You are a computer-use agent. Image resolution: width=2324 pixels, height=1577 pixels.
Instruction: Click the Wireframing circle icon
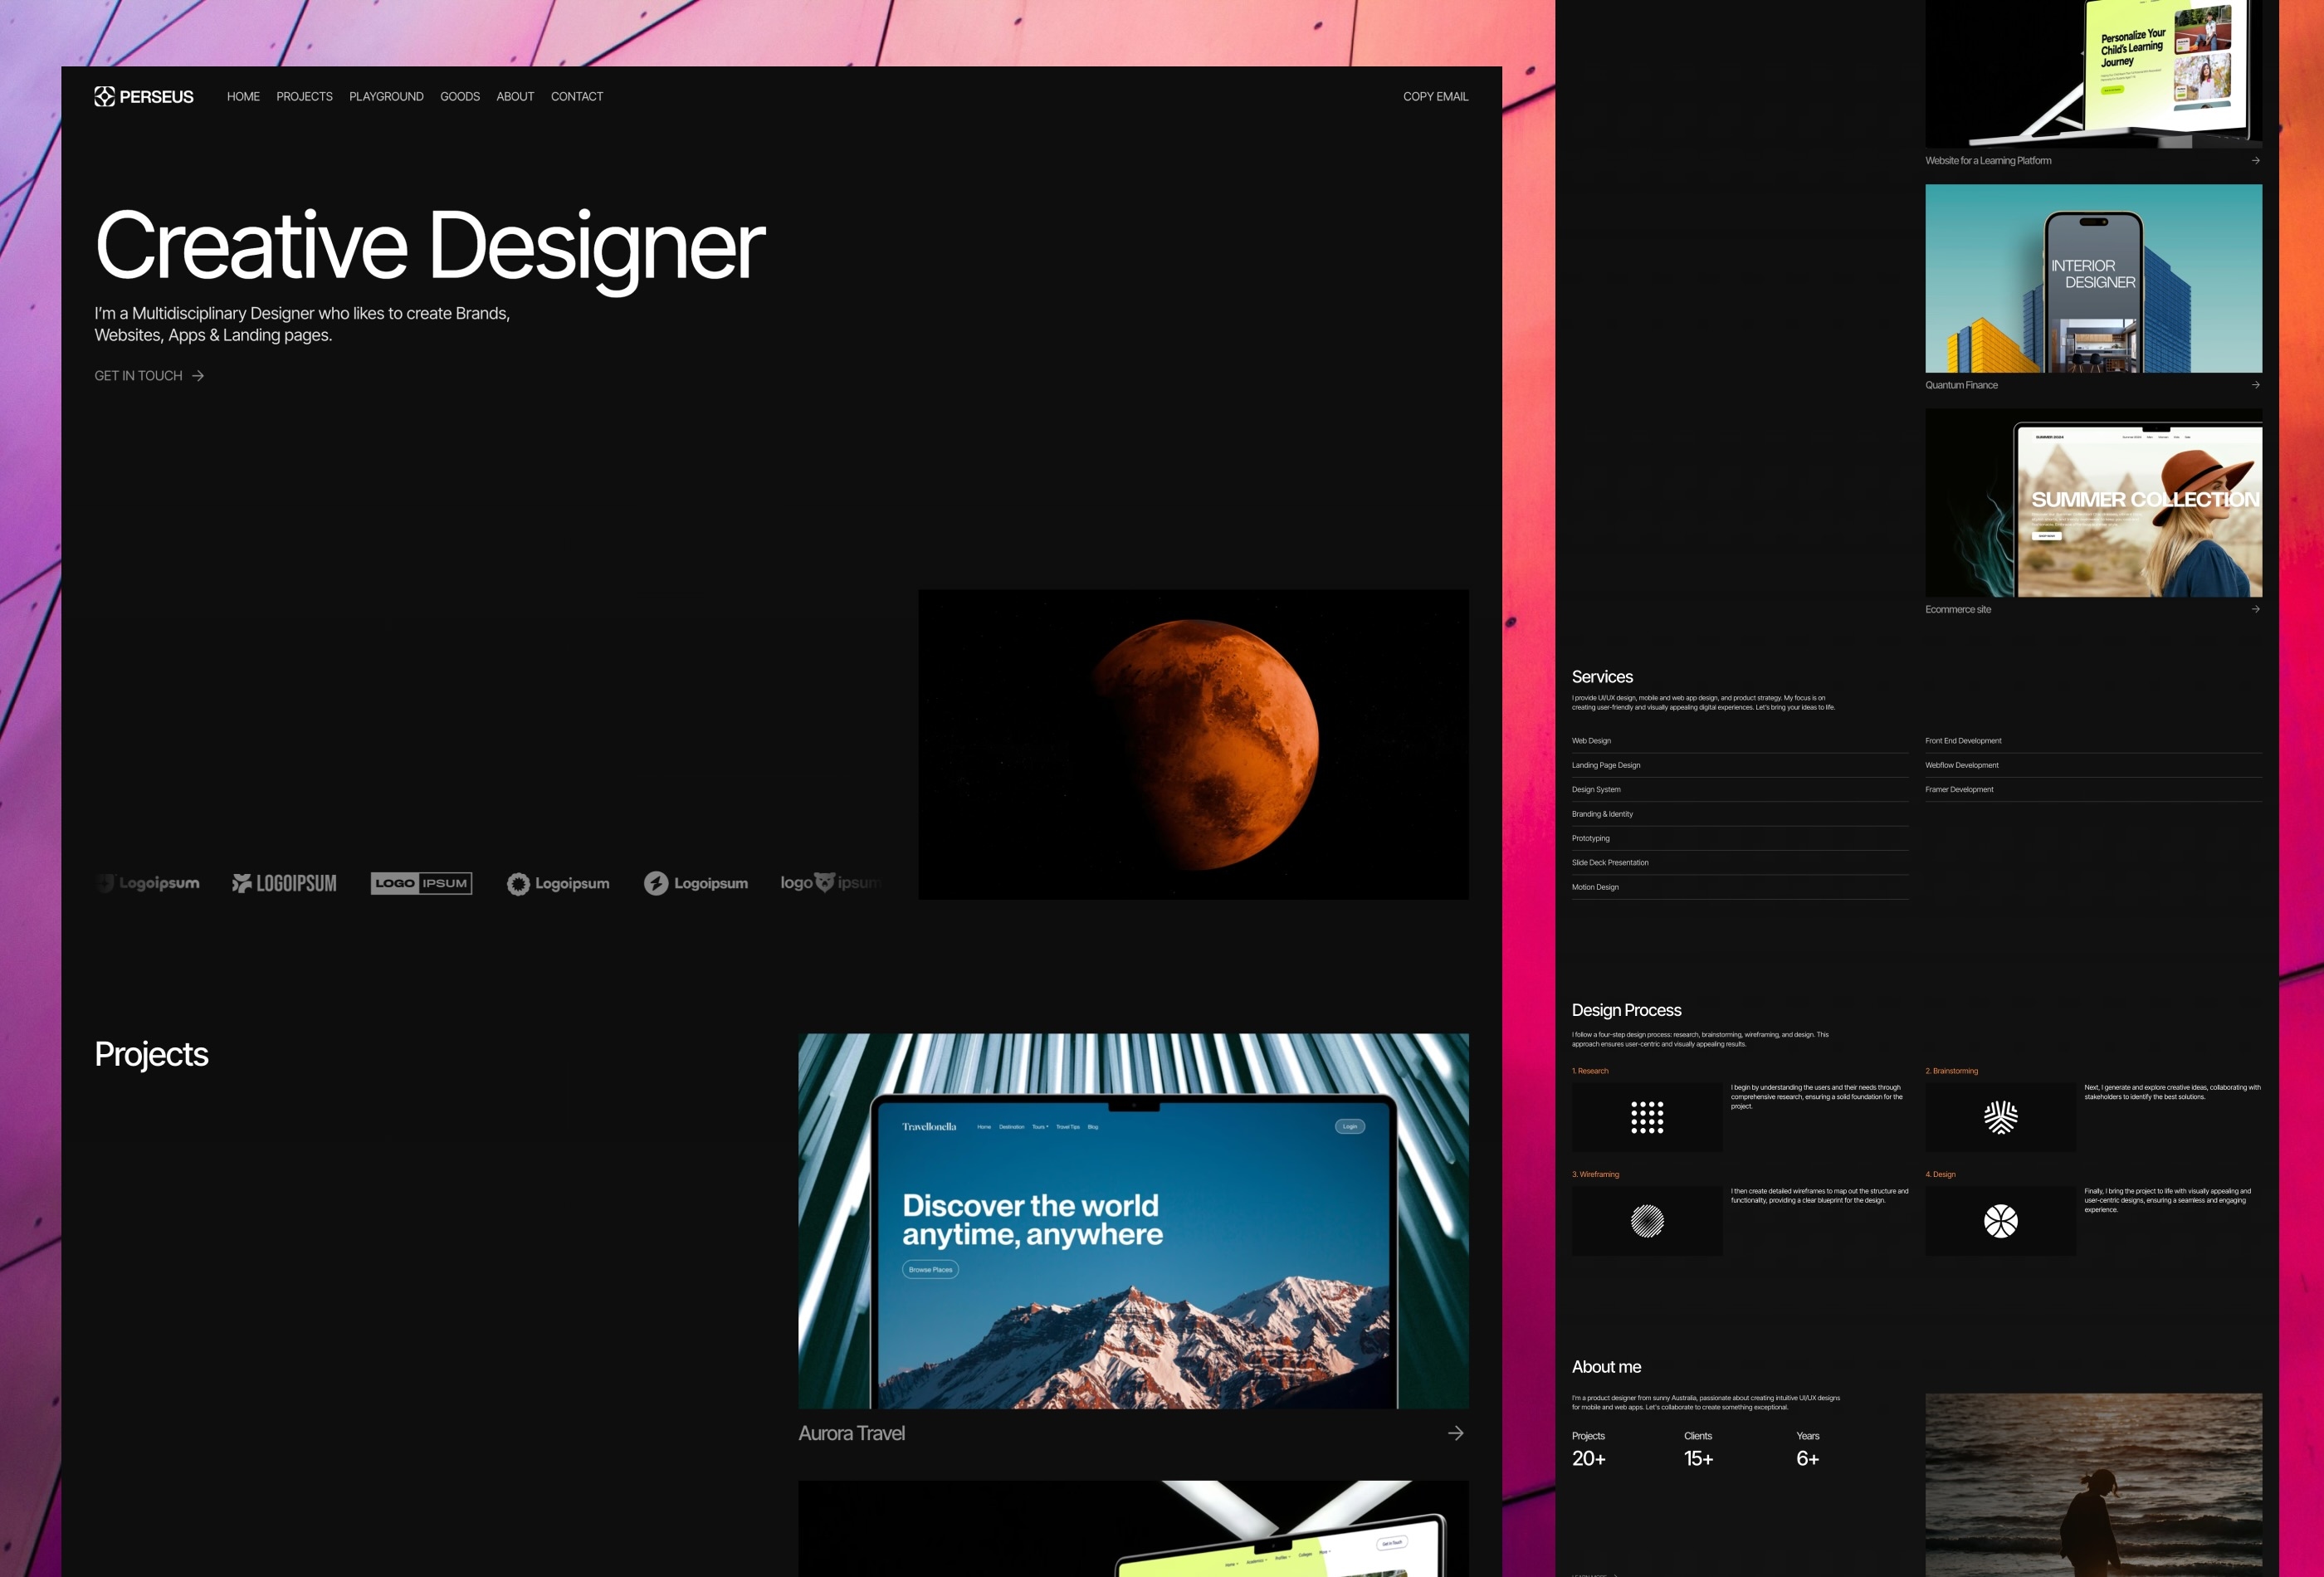point(1647,1221)
